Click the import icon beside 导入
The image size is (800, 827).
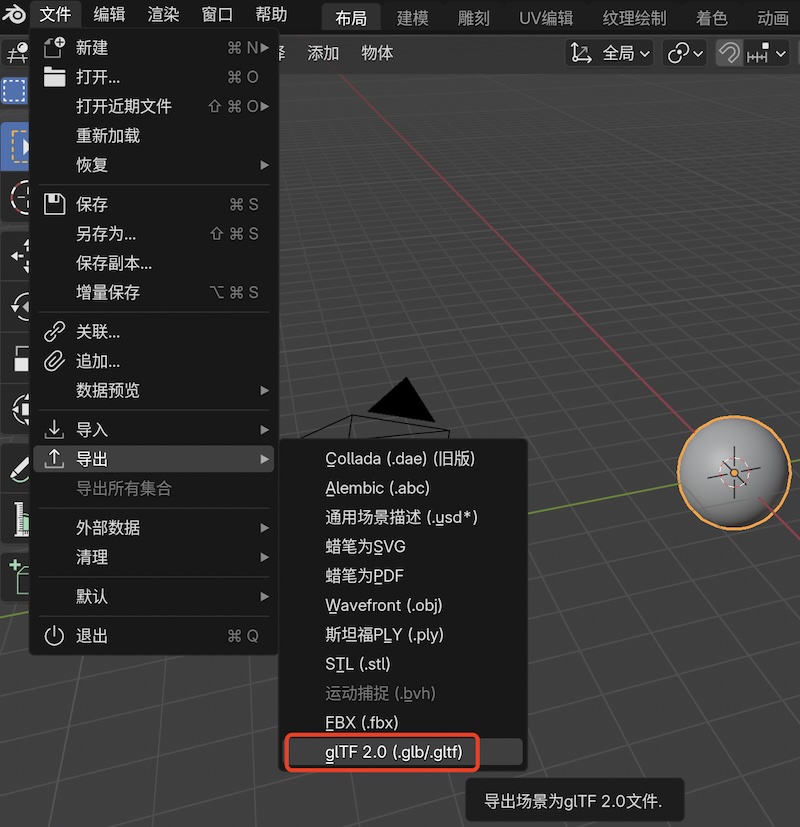tap(54, 429)
